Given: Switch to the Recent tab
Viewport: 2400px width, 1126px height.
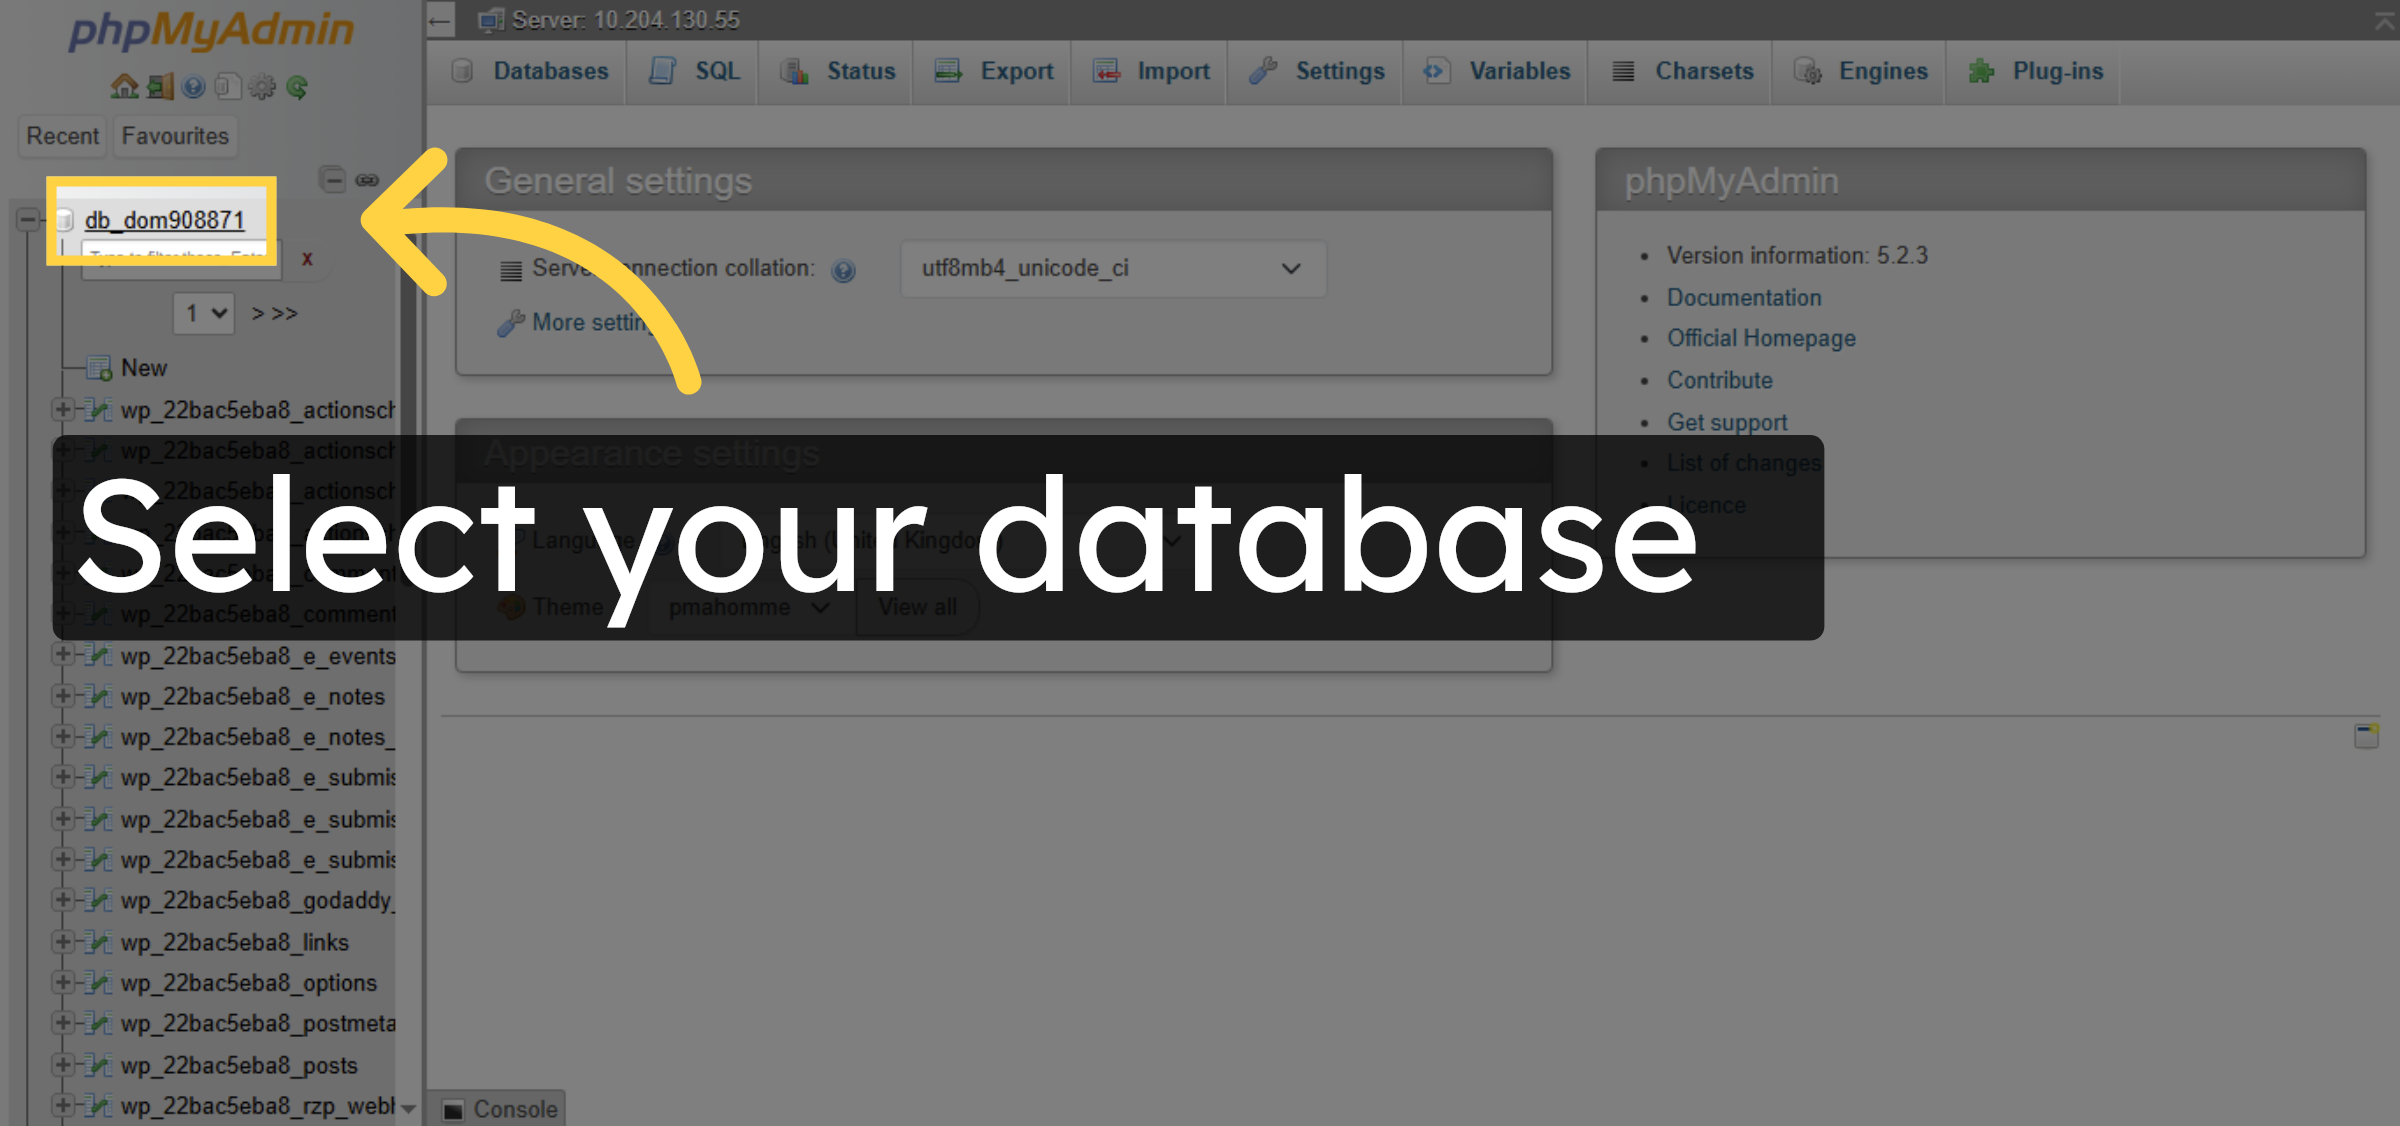Looking at the screenshot, I should [62, 136].
